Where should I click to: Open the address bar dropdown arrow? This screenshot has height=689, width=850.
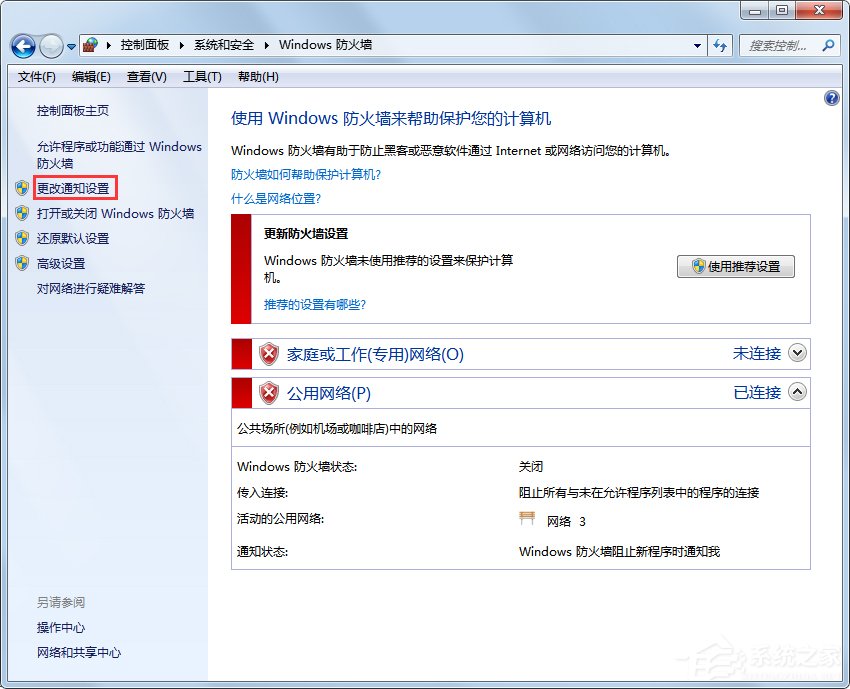[697, 45]
